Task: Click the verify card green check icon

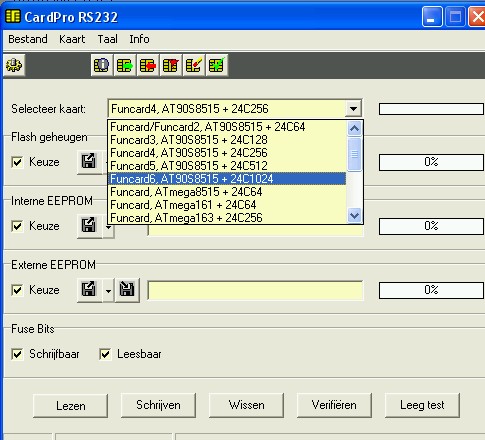Action: click(217, 65)
